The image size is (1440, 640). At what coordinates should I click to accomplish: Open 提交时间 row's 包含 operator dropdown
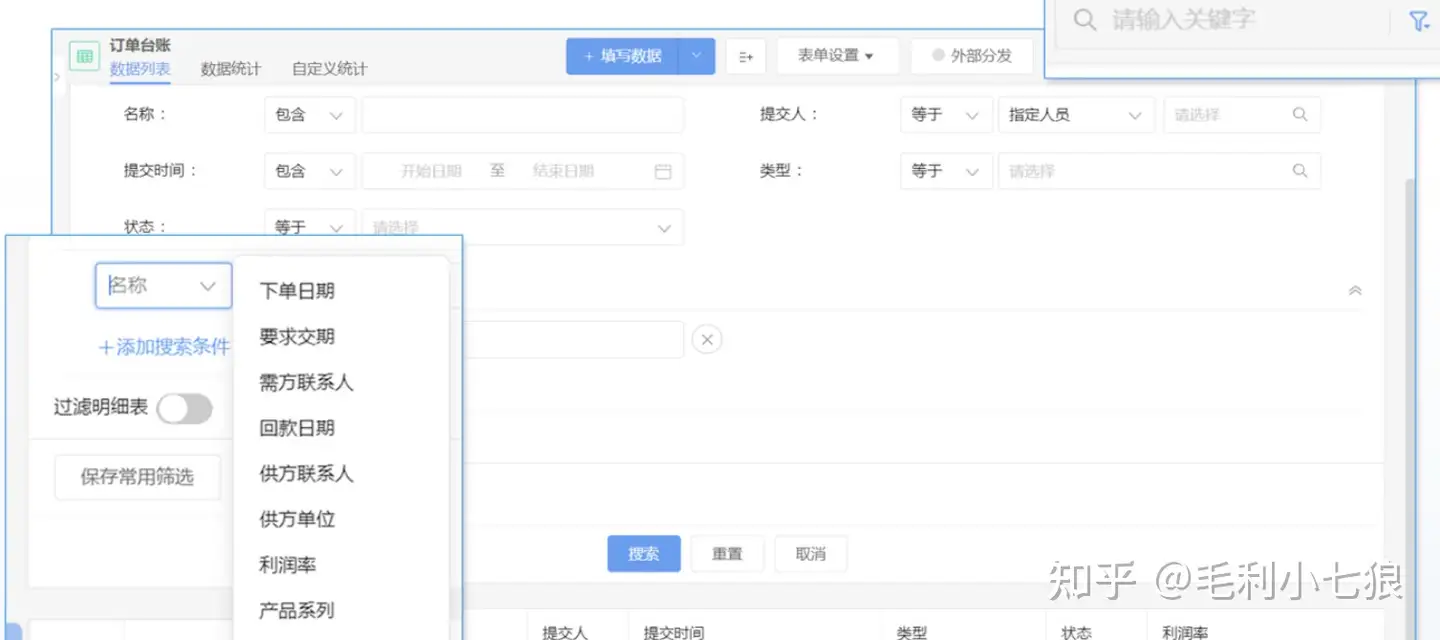[310, 171]
